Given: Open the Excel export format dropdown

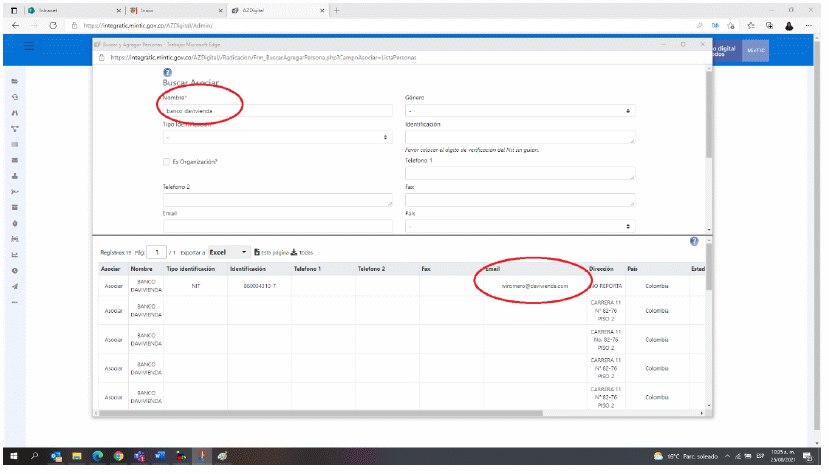Looking at the screenshot, I should (228, 252).
